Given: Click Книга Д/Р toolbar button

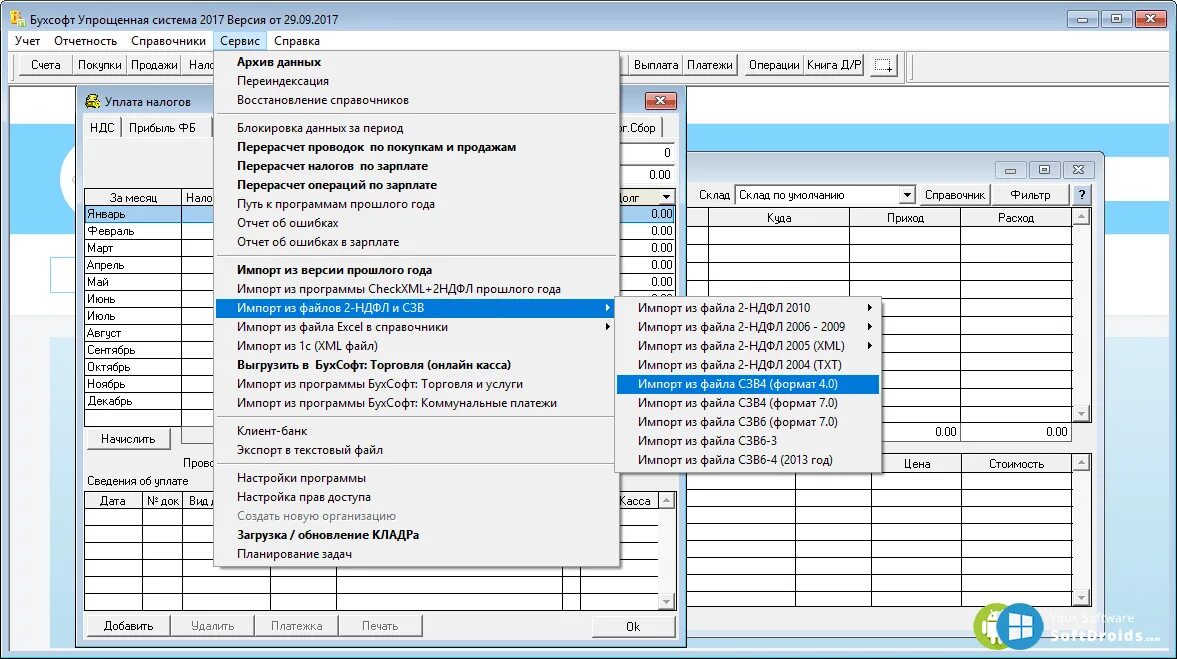Looking at the screenshot, I should [x=835, y=65].
